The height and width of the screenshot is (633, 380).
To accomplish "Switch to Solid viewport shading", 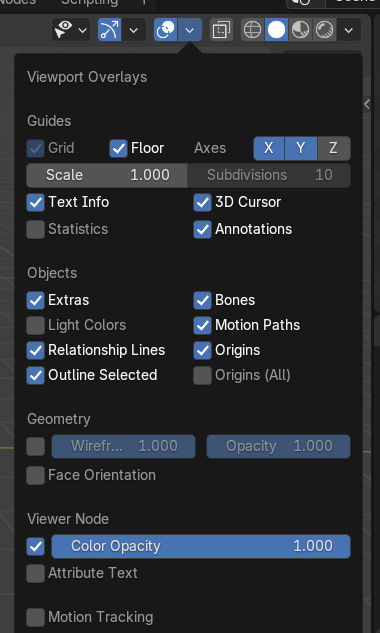I will click(x=277, y=30).
